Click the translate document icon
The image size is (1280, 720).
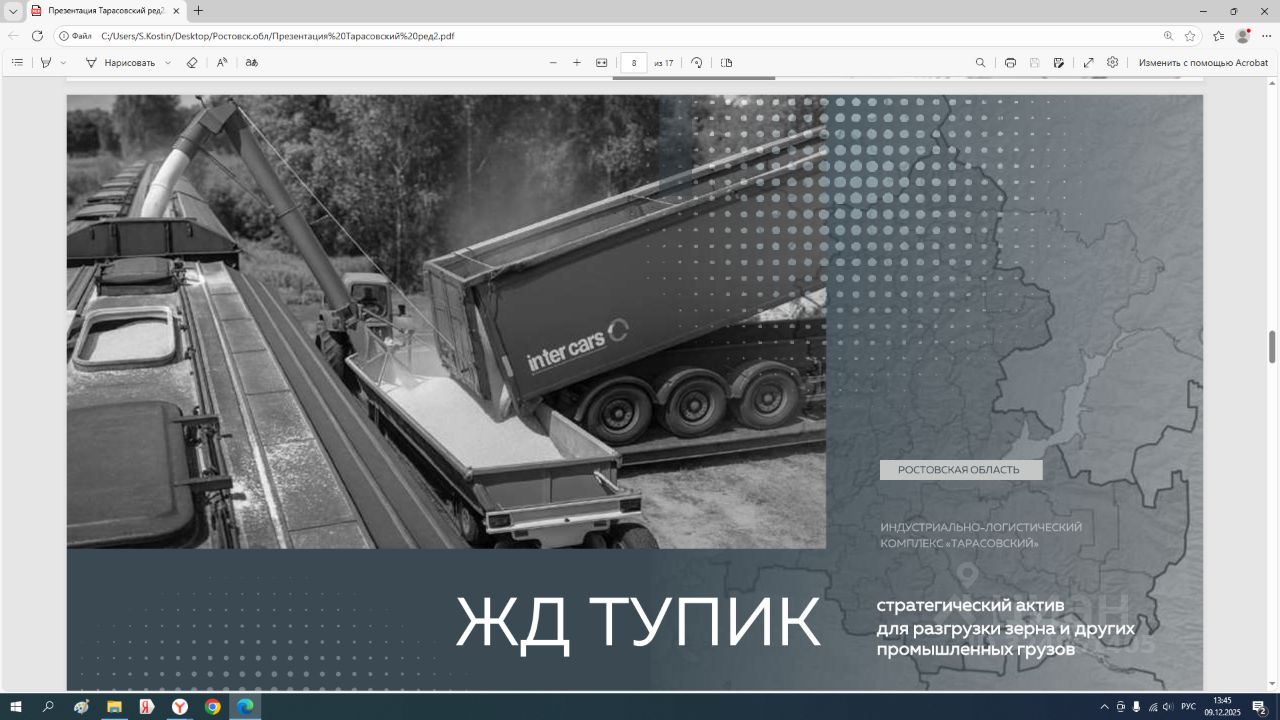pos(252,62)
